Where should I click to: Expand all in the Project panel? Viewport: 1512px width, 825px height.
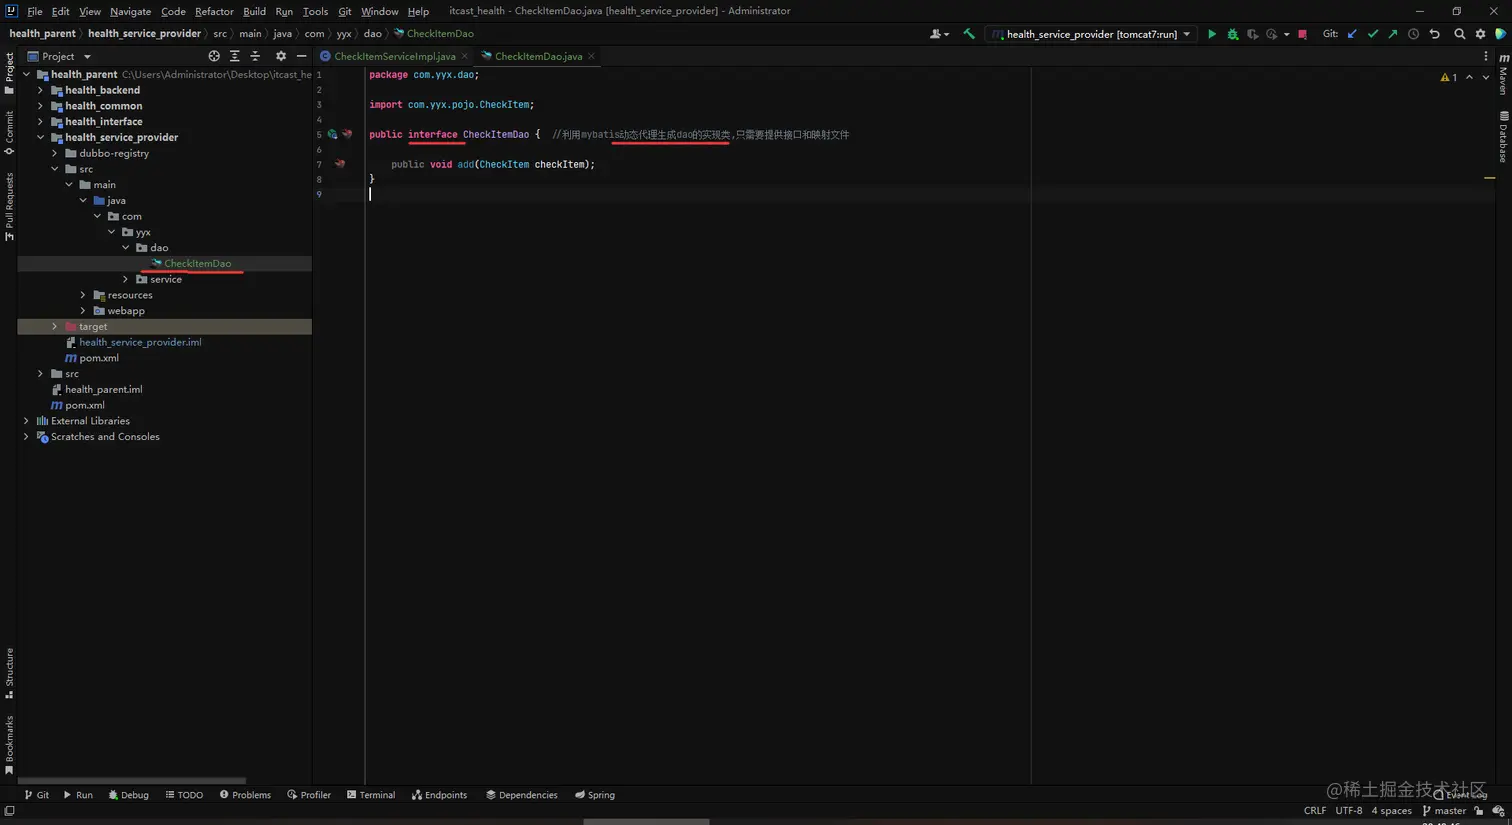point(234,56)
